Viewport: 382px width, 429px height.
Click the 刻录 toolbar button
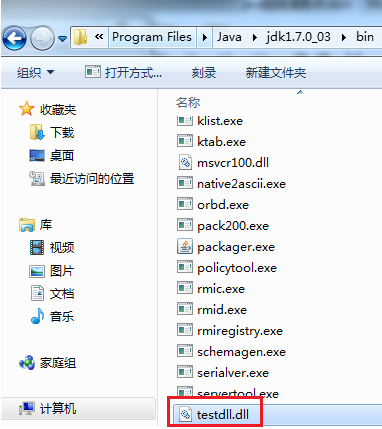(204, 72)
